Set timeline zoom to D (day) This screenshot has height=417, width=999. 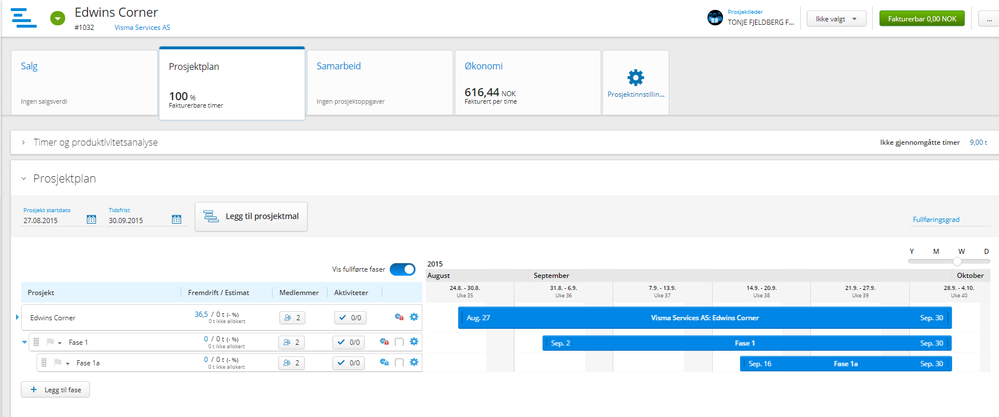(986, 251)
